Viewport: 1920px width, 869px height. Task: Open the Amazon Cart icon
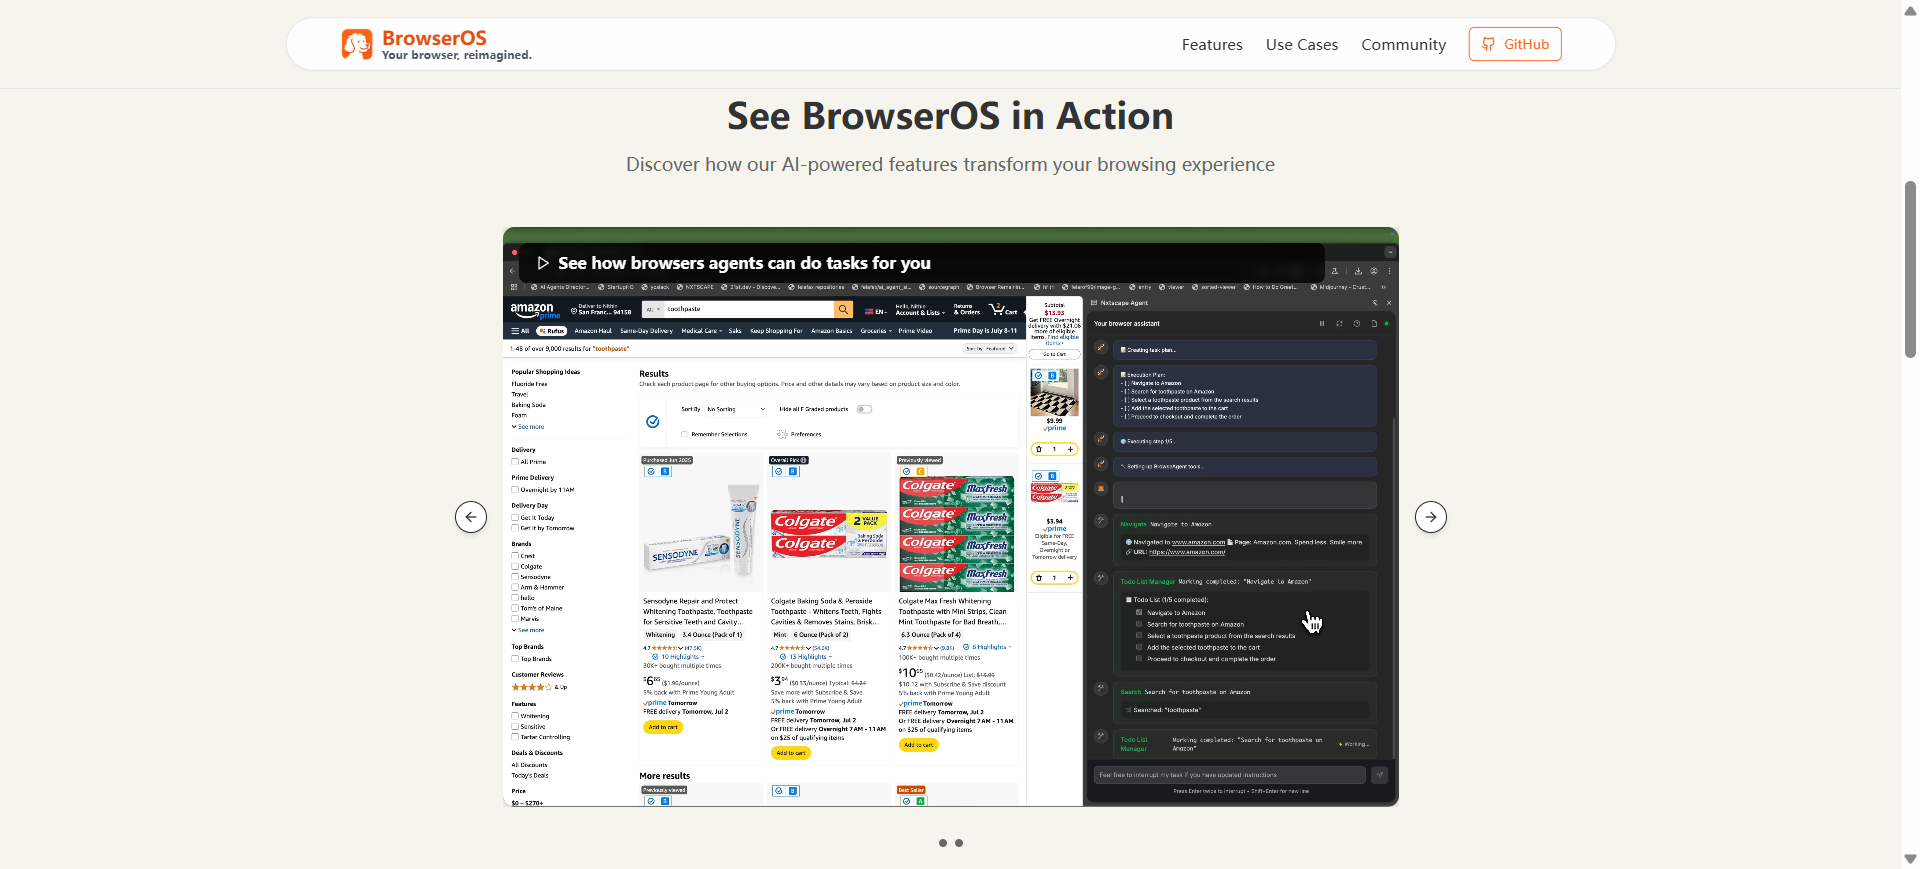point(1003,310)
